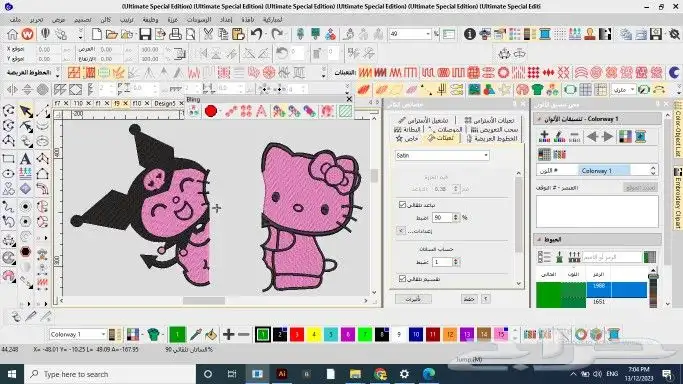Click the left arrow in the Colorway panel
The height and width of the screenshot is (384, 683).
click(592, 137)
